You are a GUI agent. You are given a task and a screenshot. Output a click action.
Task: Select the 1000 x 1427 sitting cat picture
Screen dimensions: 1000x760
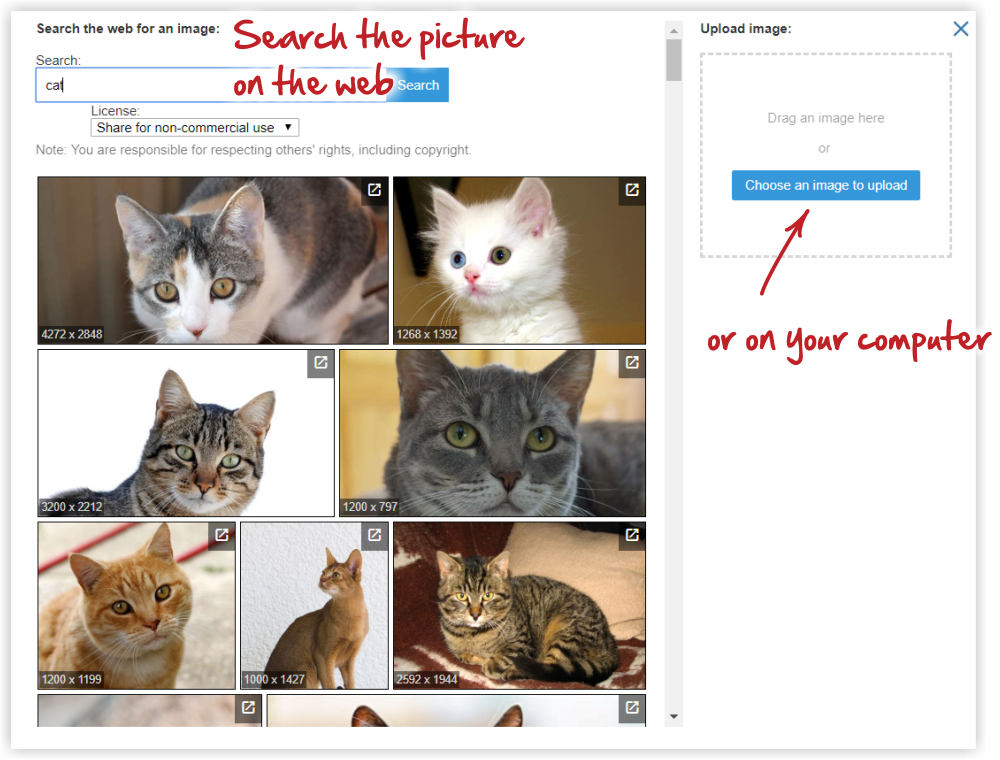click(314, 606)
